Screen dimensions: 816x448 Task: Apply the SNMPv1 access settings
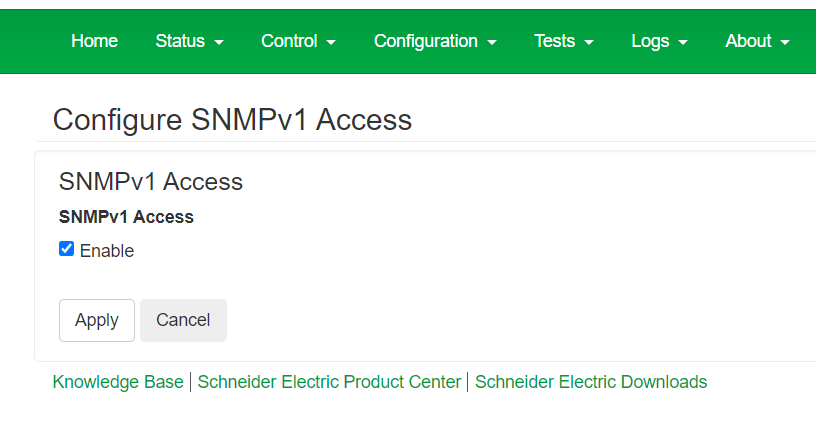tap(97, 320)
